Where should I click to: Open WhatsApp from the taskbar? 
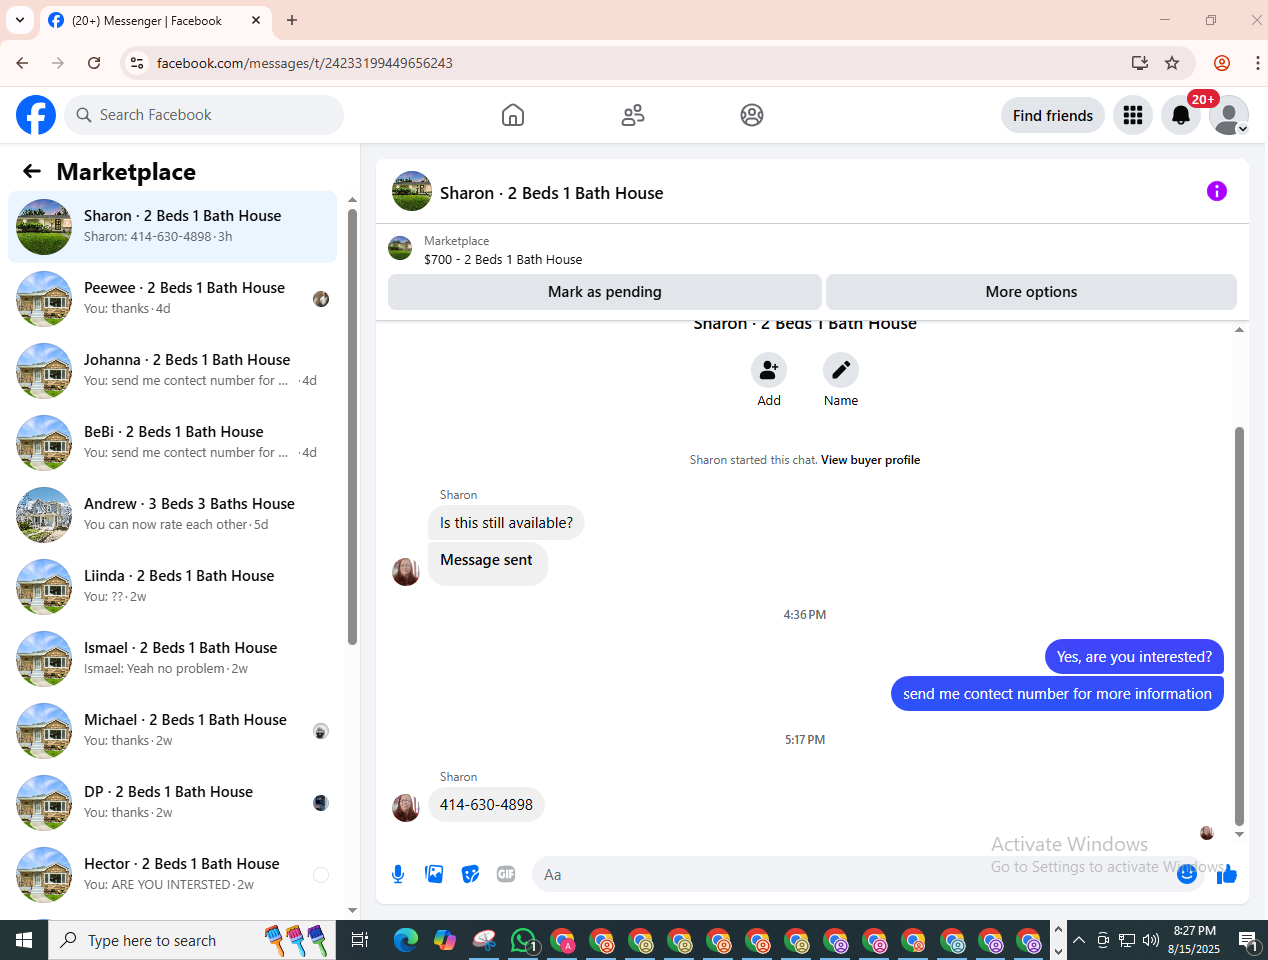[524, 940]
